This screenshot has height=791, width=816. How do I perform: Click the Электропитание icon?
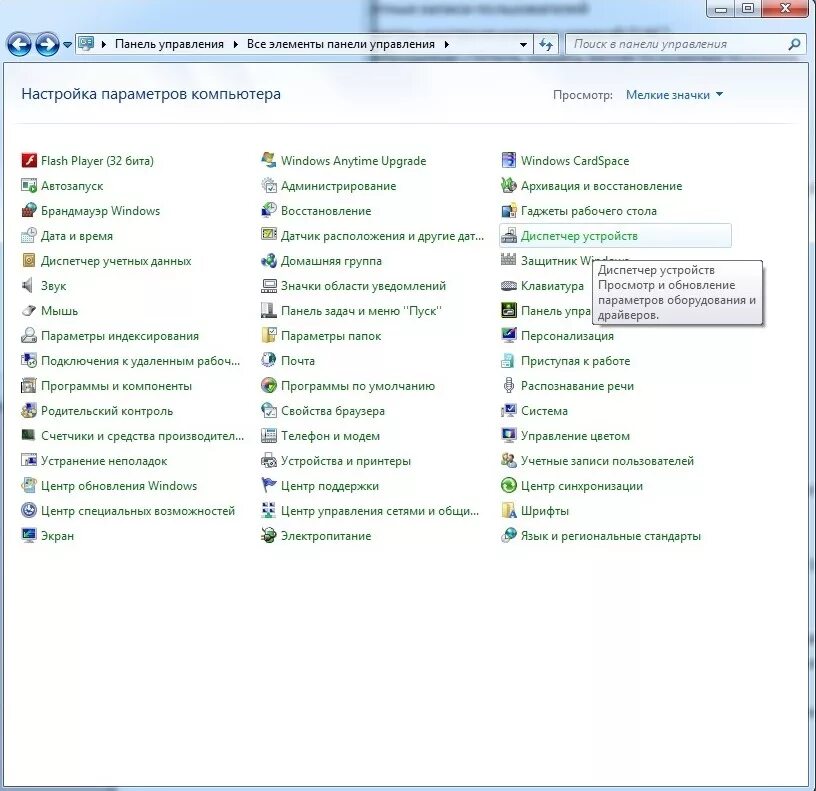269,535
